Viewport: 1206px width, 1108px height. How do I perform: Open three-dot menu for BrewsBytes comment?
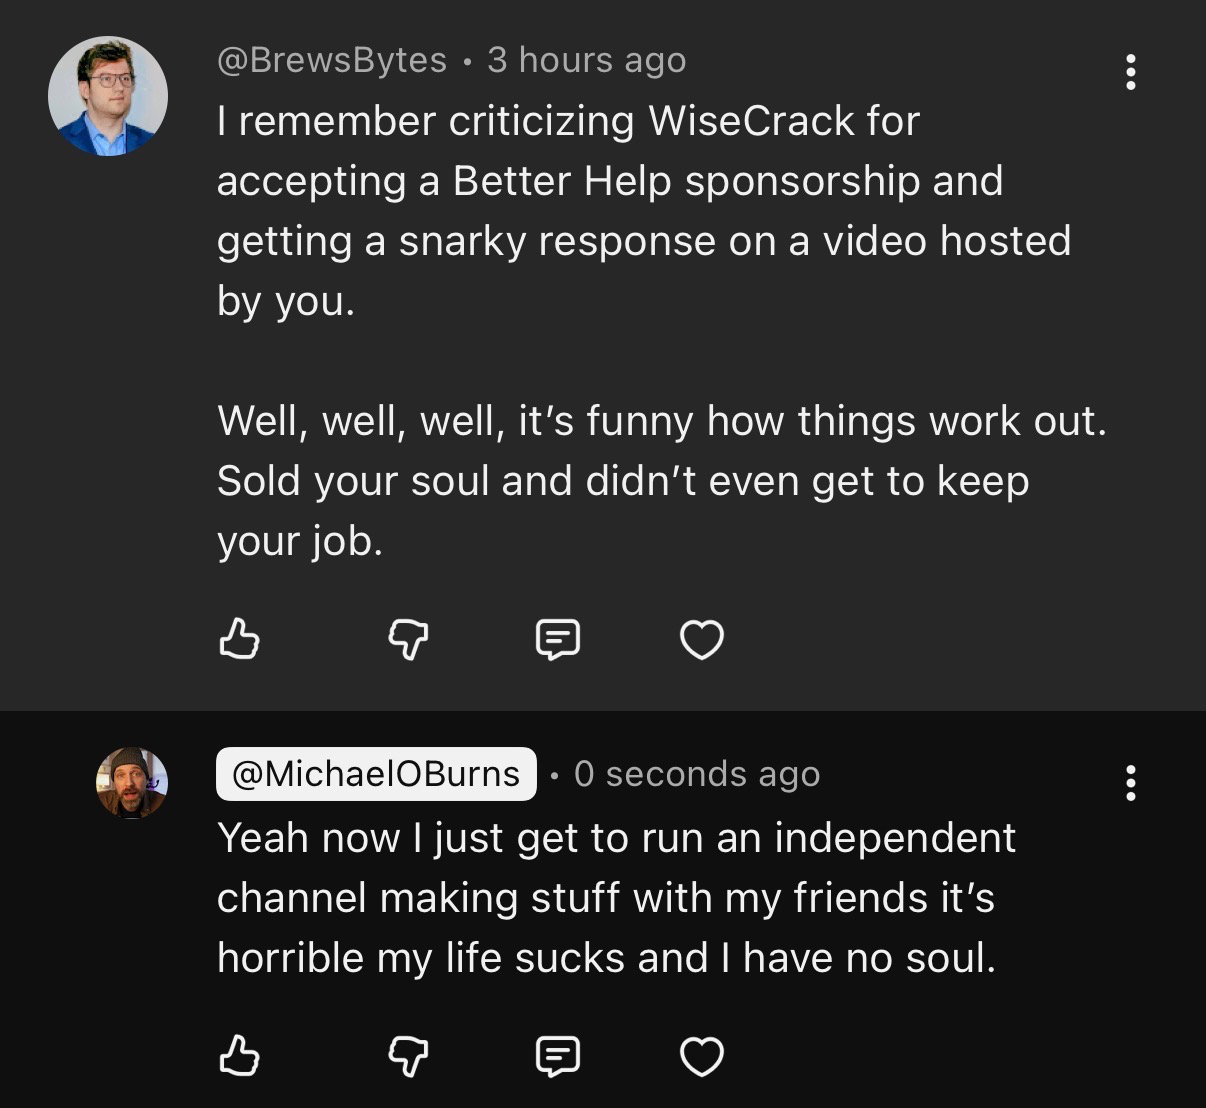point(1131,72)
